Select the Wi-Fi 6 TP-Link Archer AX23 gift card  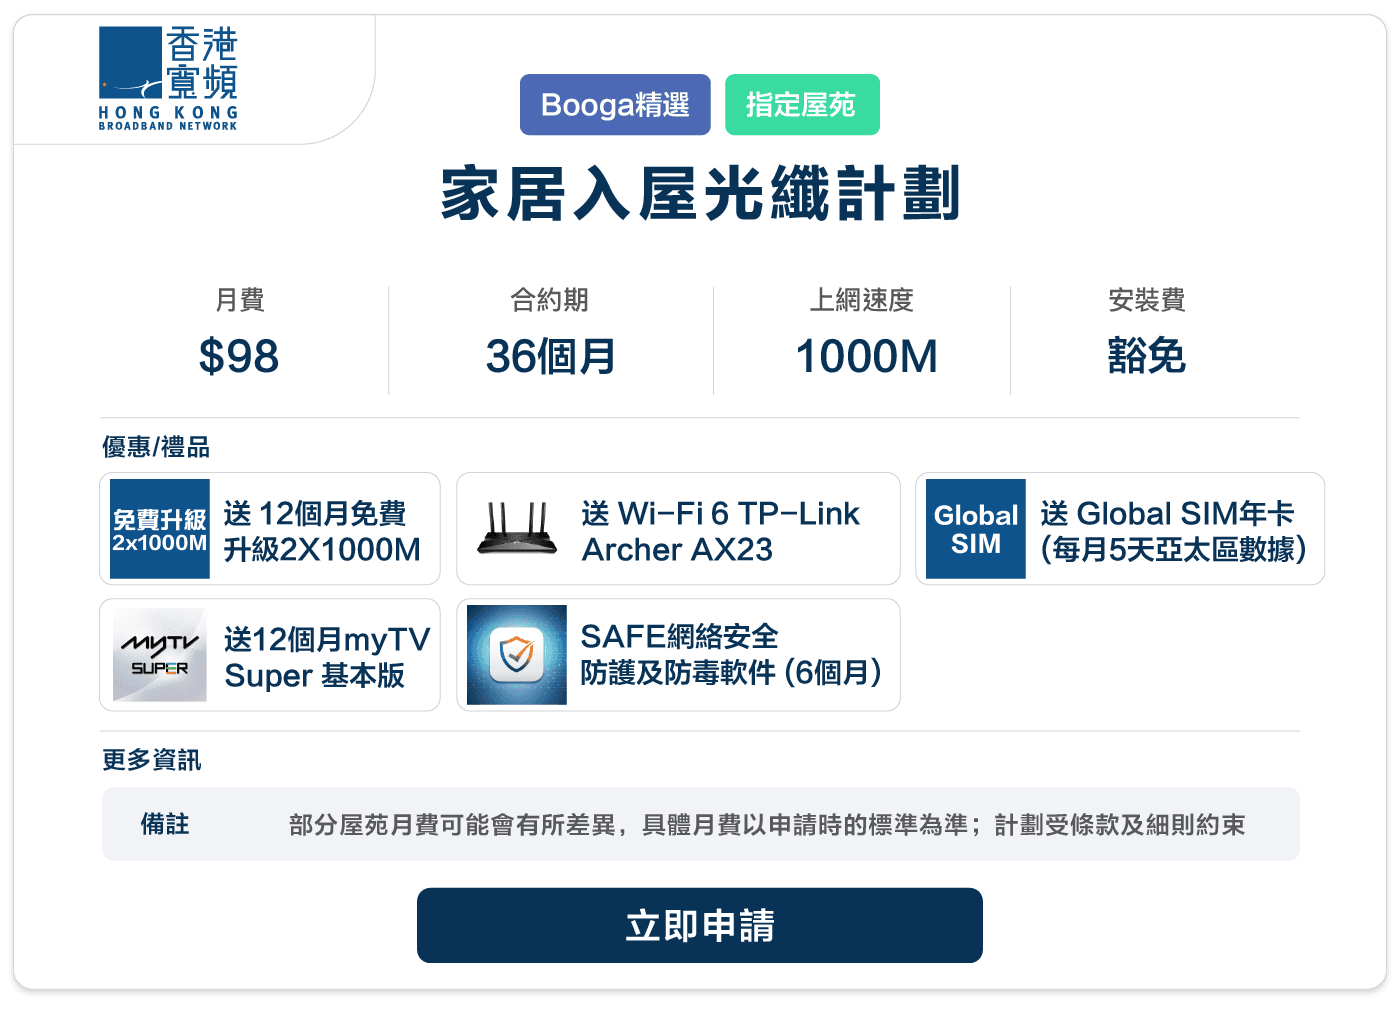(678, 528)
